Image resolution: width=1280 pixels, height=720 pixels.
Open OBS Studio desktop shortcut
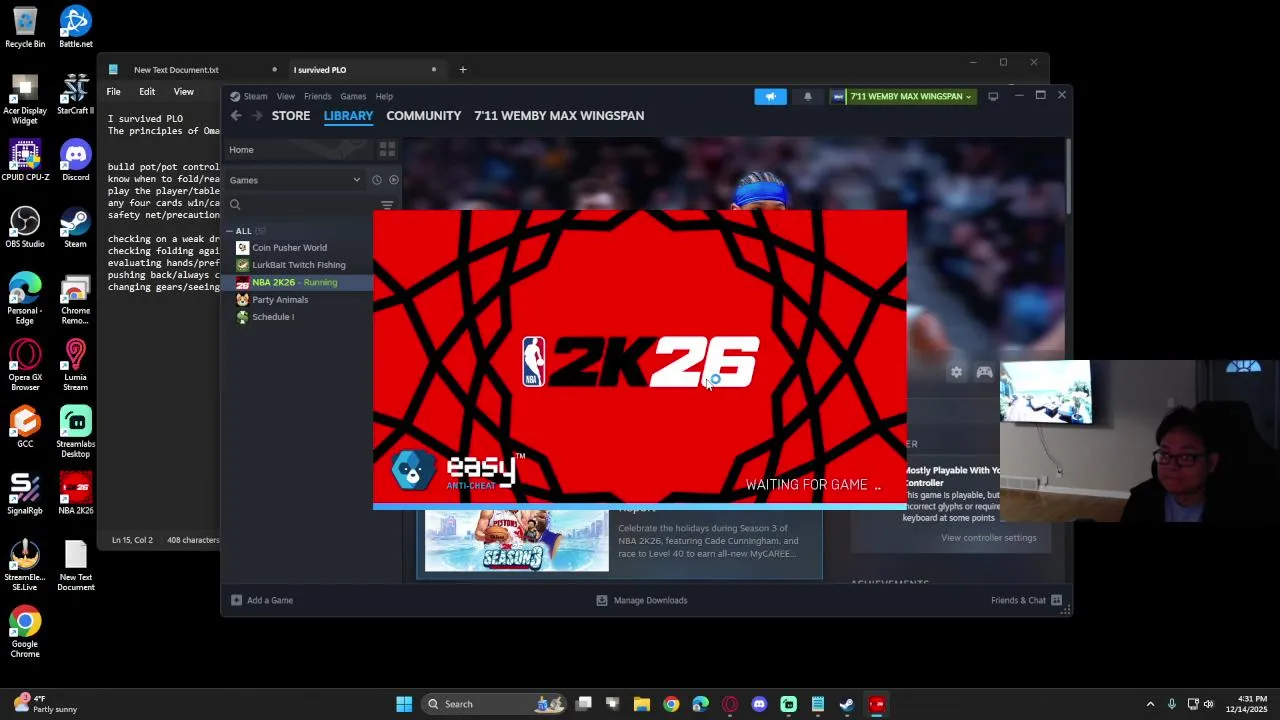[25, 227]
